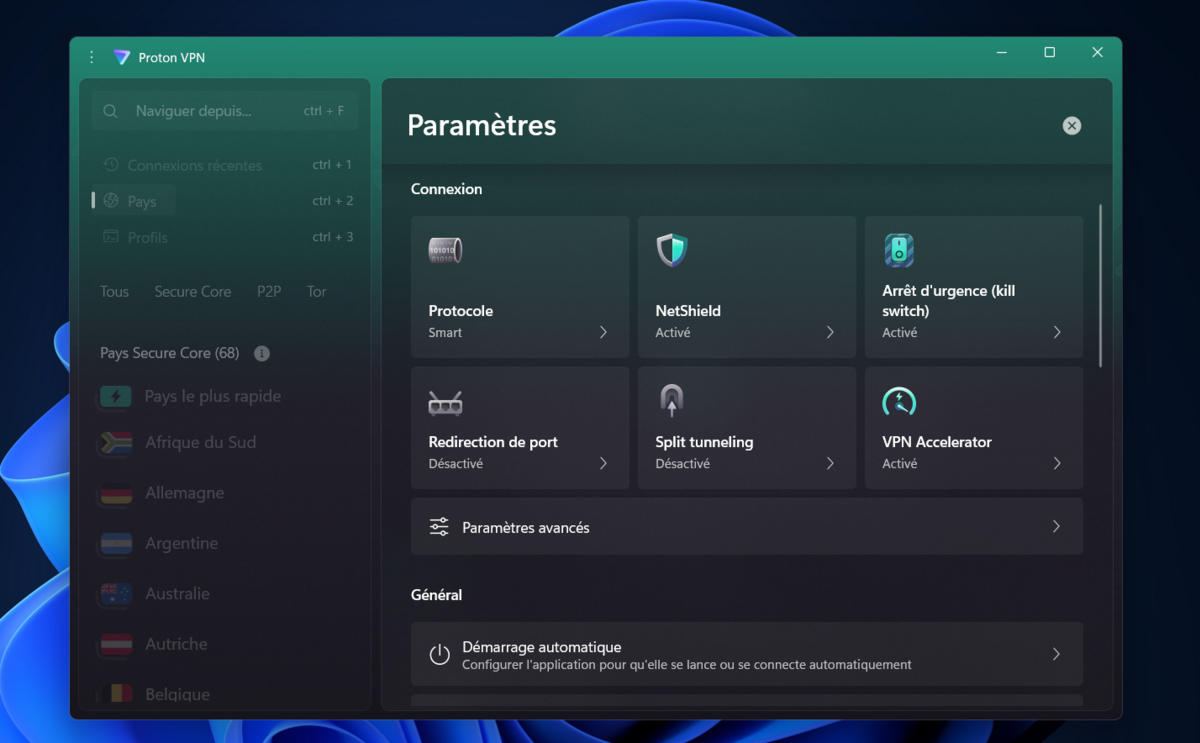Open Split tunneling via its chevron
This screenshot has height=743, width=1200.
click(830, 463)
